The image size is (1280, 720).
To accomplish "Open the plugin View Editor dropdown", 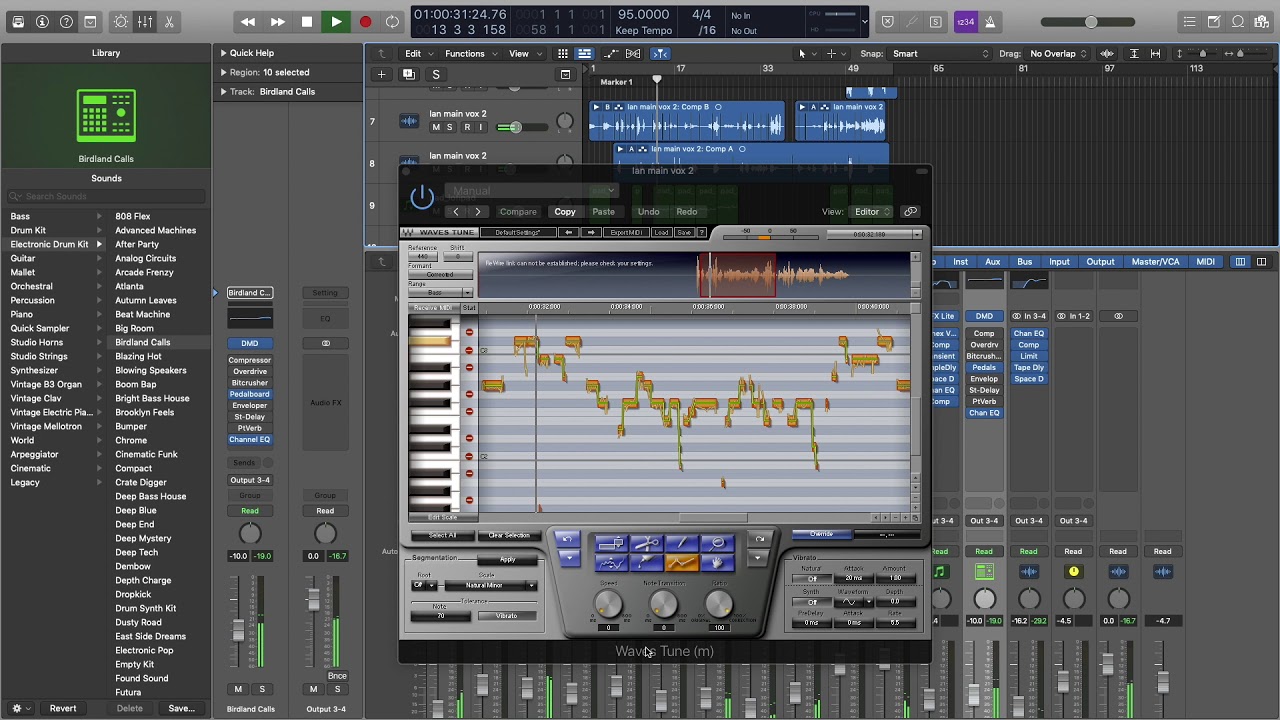I will point(872,212).
